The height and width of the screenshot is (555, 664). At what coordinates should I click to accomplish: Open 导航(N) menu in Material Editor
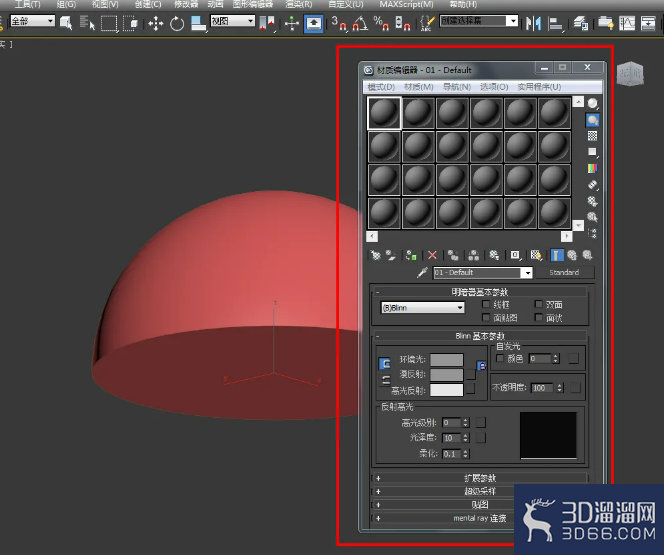coord(456,87)
